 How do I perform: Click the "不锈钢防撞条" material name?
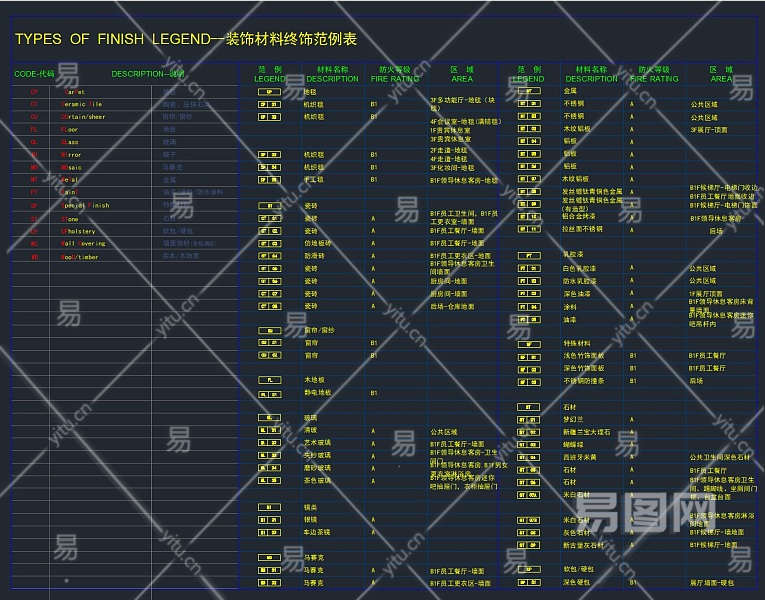click(584, 381)
